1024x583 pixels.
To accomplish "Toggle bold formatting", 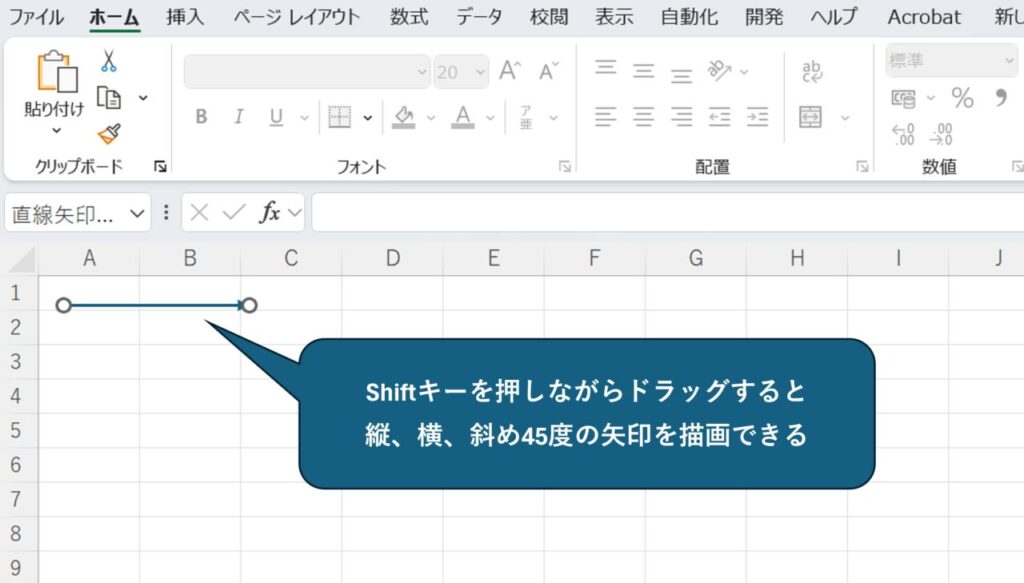I will [x=201, y=117].
